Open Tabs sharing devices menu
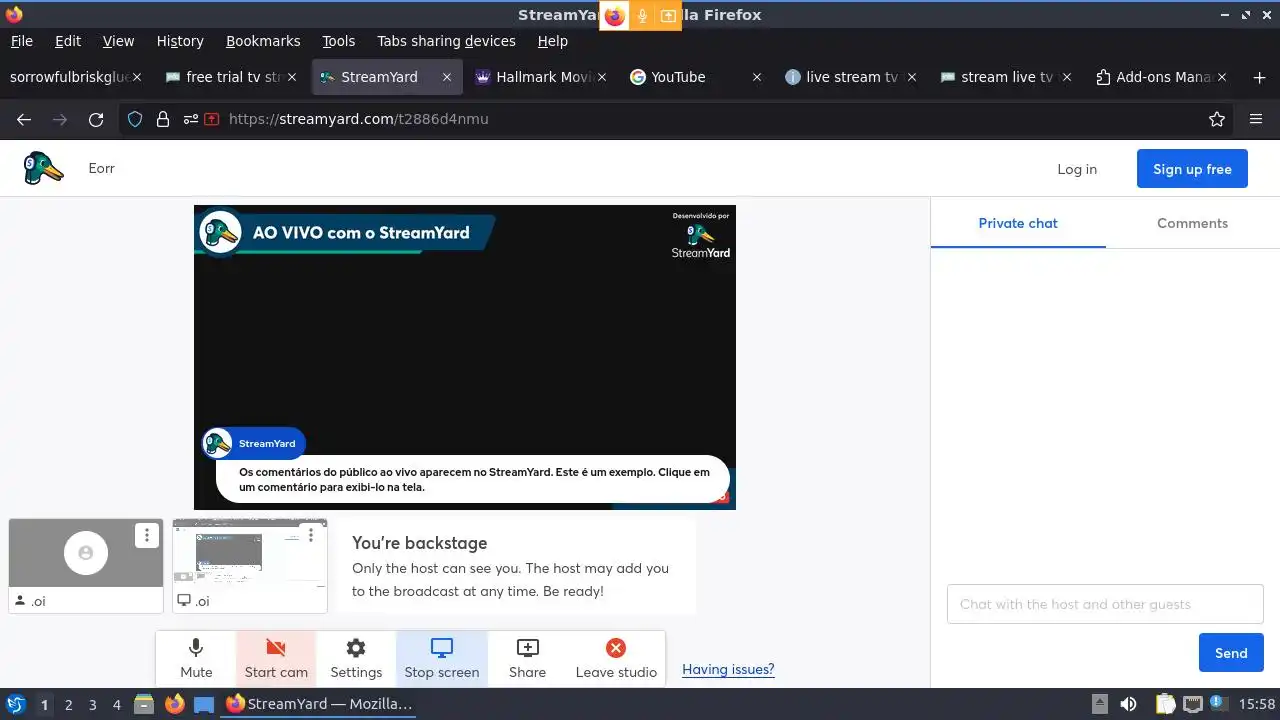The image size is (1280, 720). (x=446, y=41)
